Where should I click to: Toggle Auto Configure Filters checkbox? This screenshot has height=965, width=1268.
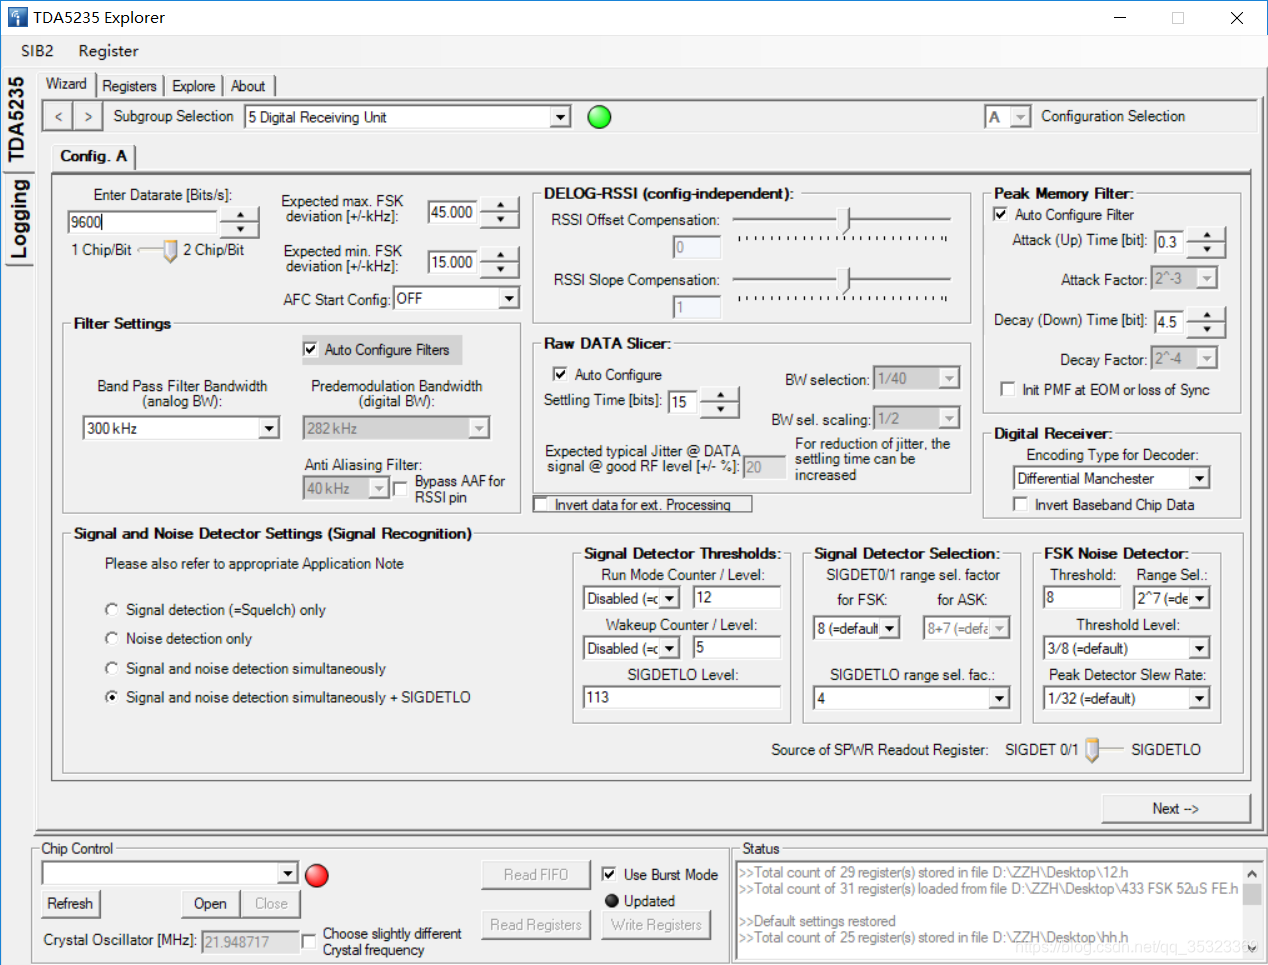tap(311, 349)
